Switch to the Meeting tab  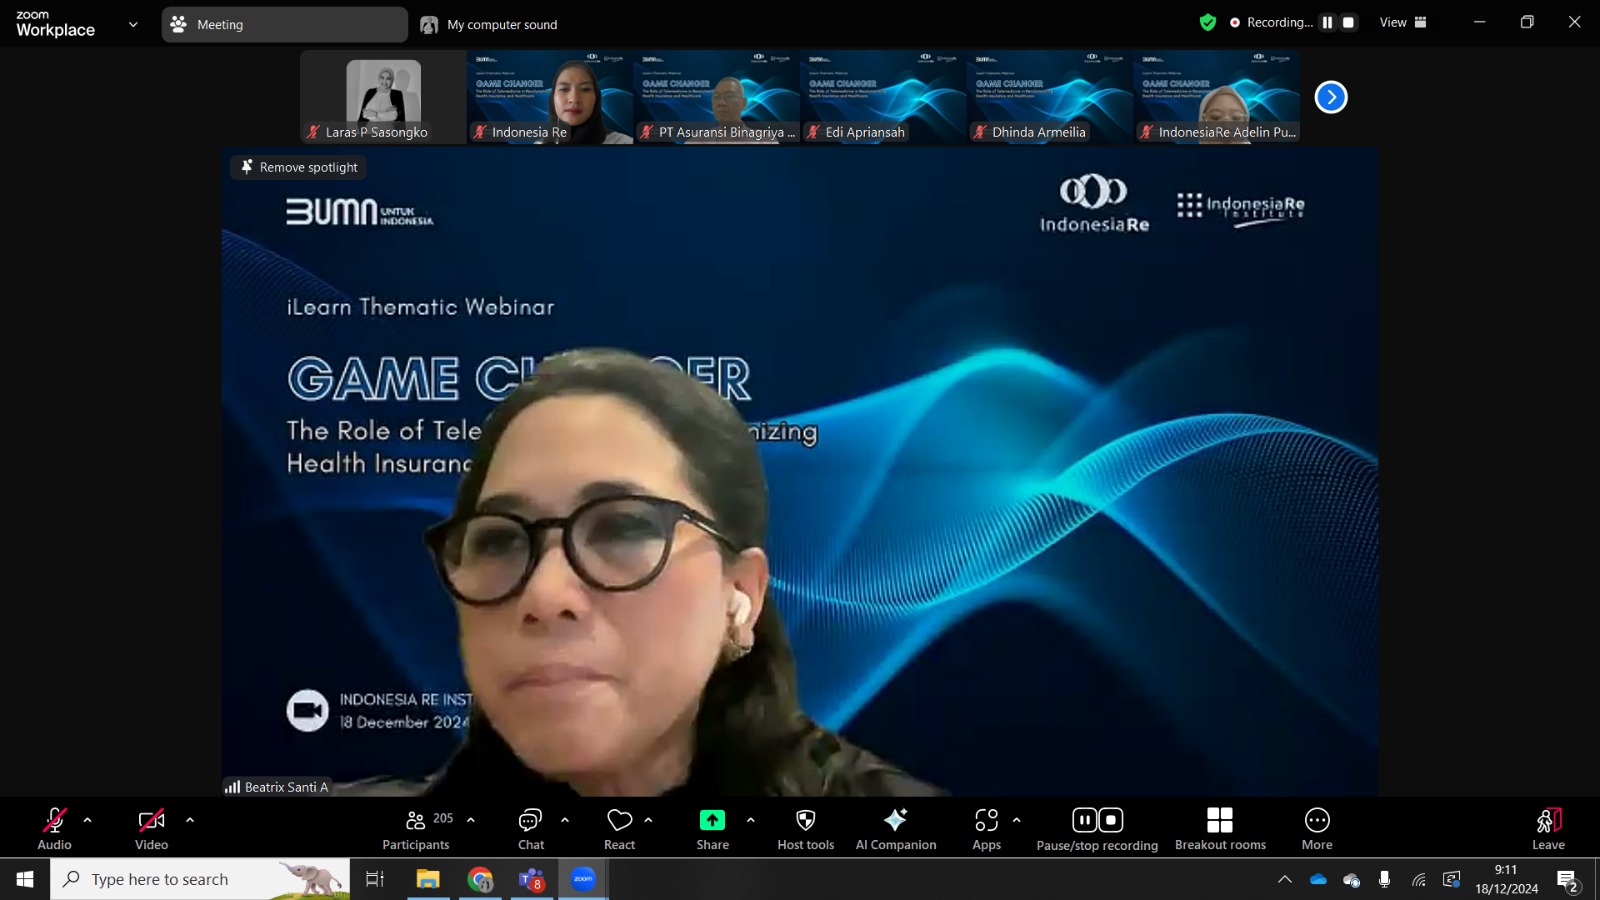(x=285, y=24)
